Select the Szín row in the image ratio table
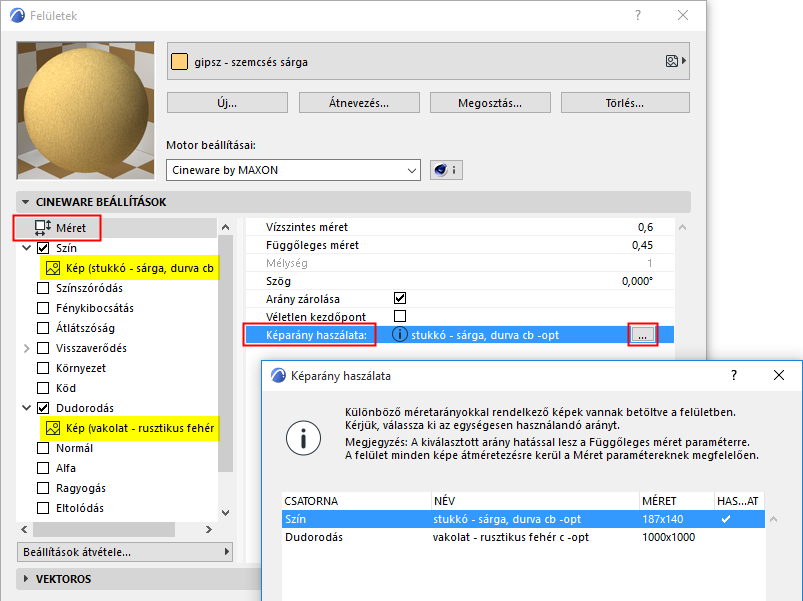 point(523,519)
